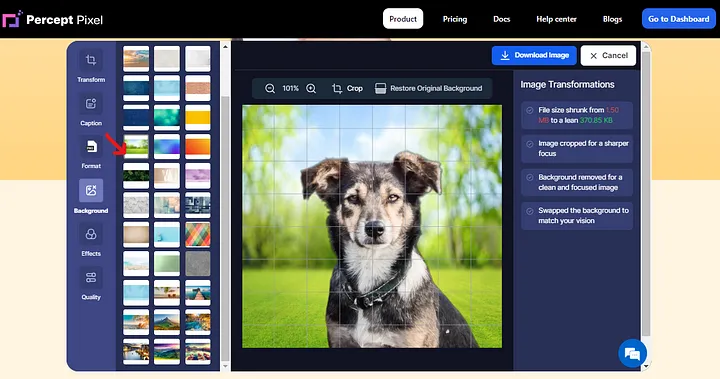
Task: Open the Quality tool in the sidebar
Action: [91, 283]
